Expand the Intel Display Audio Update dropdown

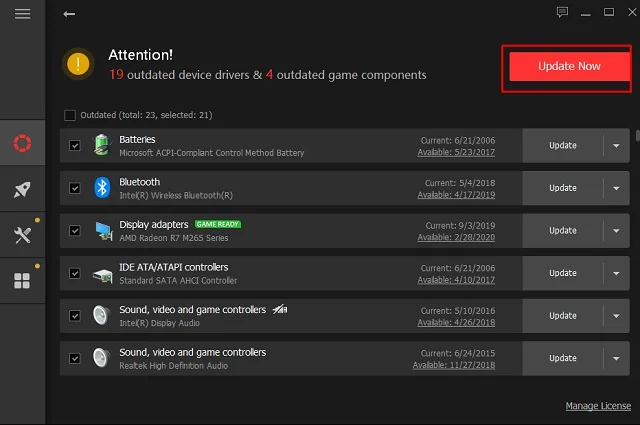(616, 316)
